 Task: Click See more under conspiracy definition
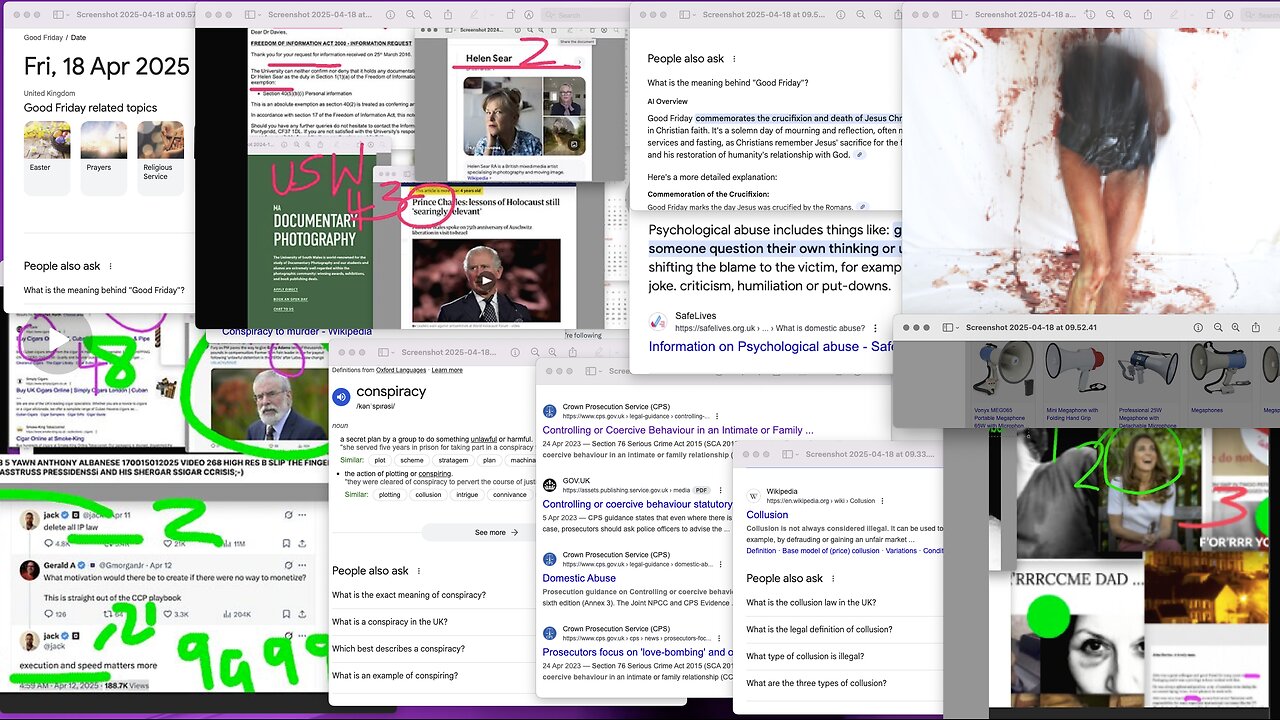(x=497, y=533)
